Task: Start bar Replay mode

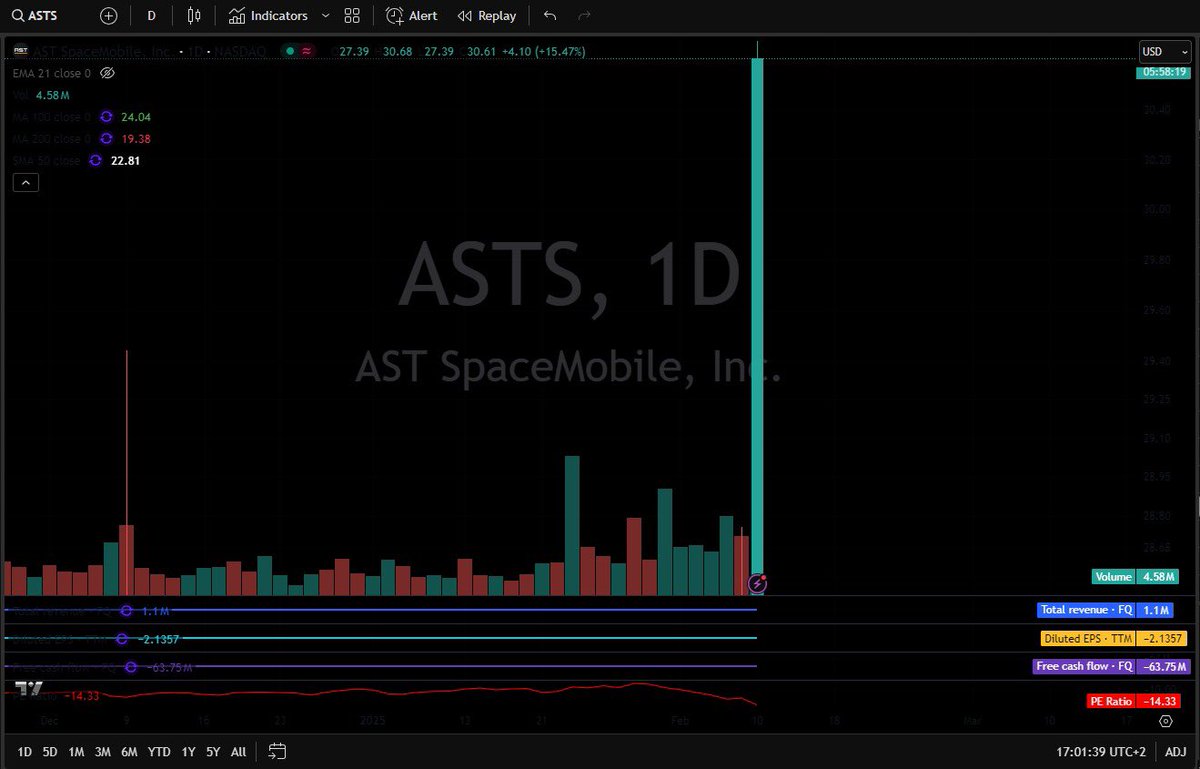Action: coord(487,16)
